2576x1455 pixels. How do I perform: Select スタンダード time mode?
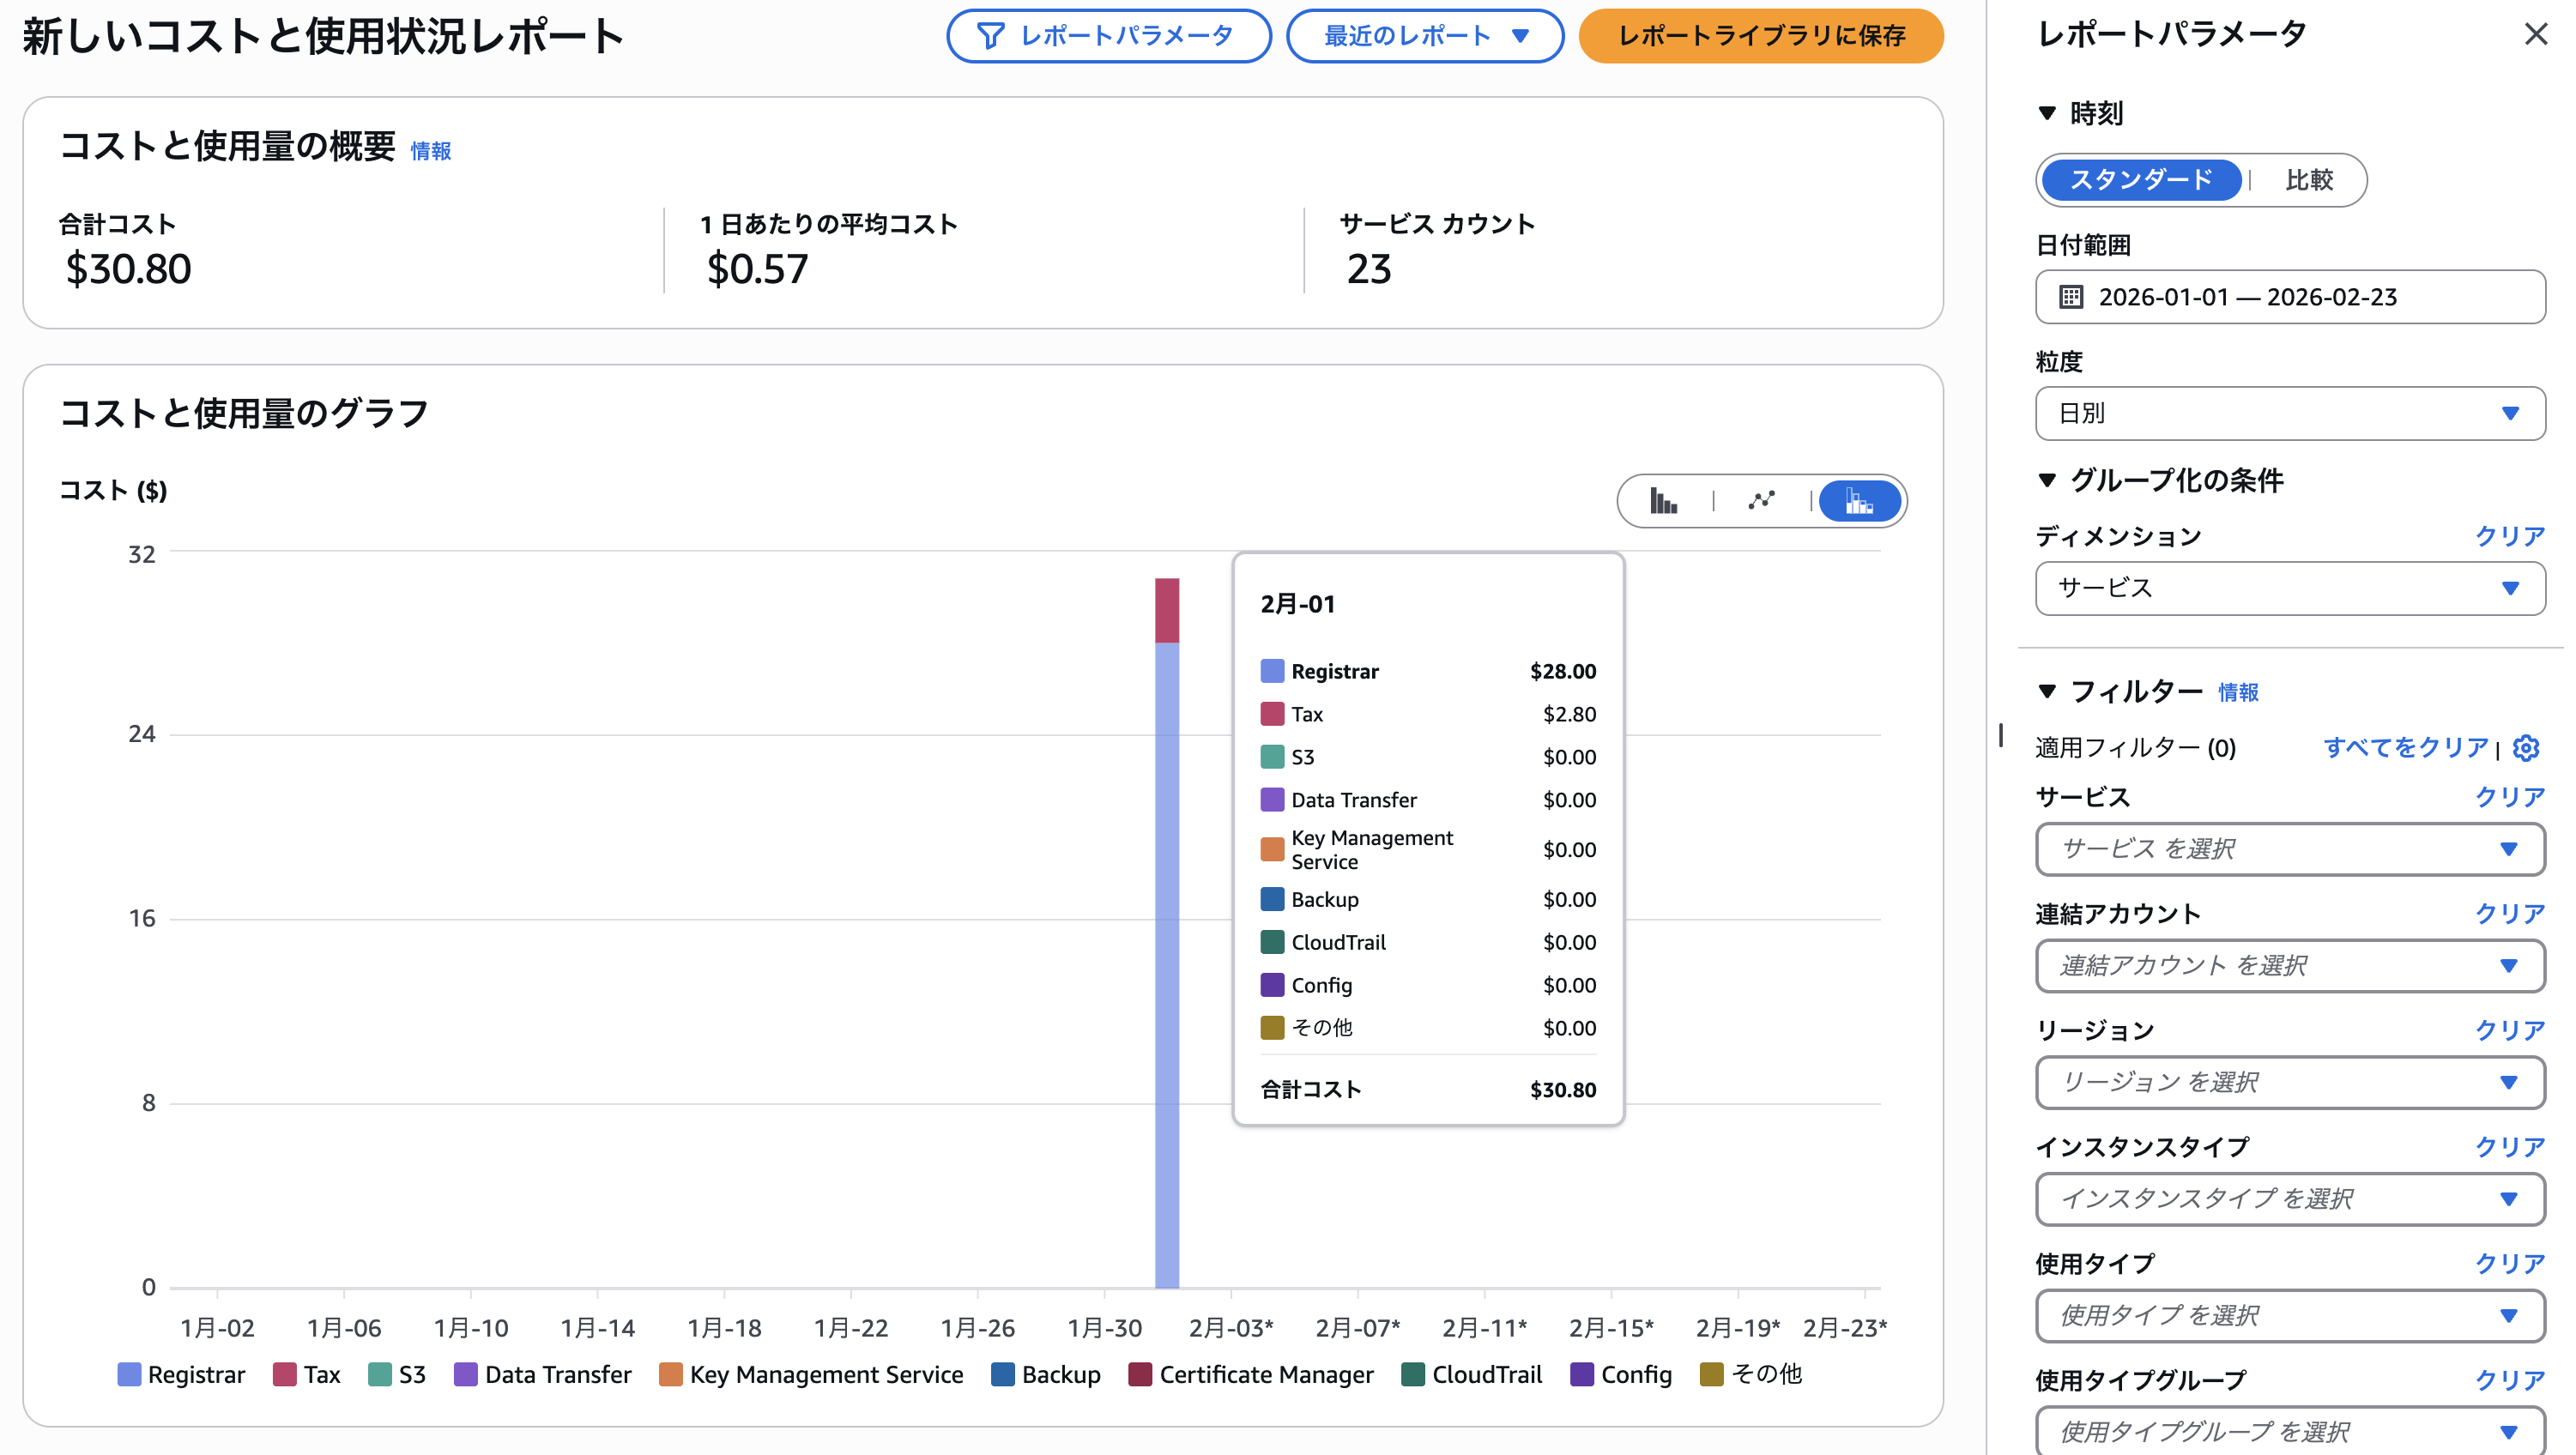[2140, 180]
